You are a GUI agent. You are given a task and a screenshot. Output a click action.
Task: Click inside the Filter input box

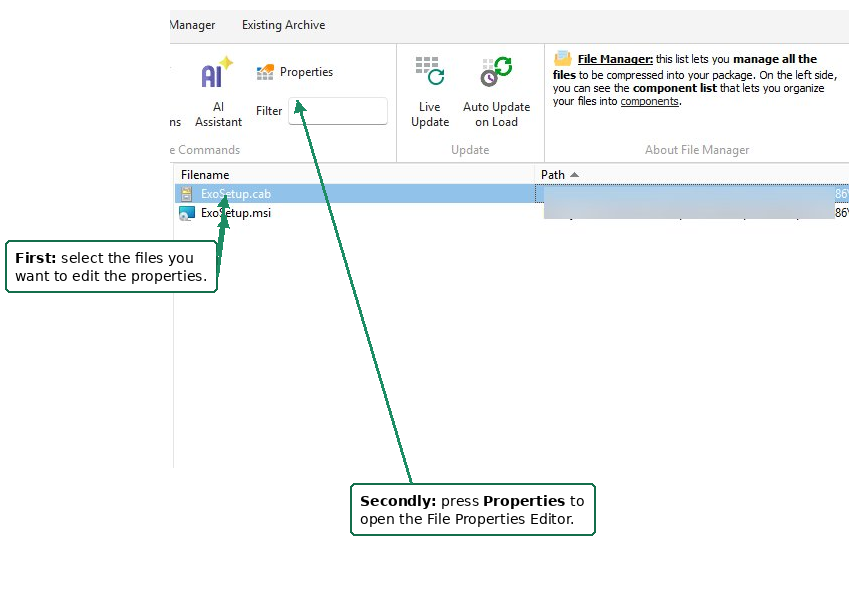(337, 110)
